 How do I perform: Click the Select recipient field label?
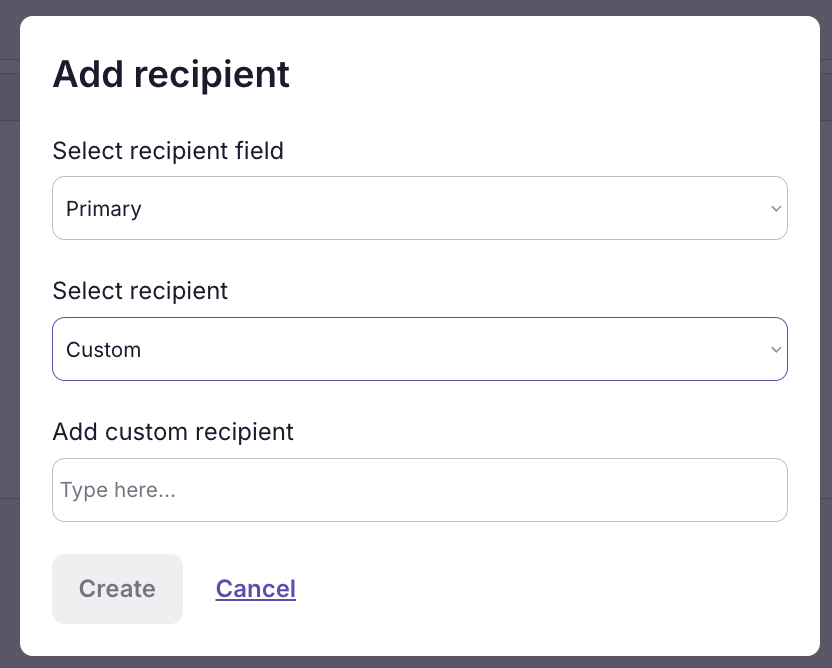point(168,151)
